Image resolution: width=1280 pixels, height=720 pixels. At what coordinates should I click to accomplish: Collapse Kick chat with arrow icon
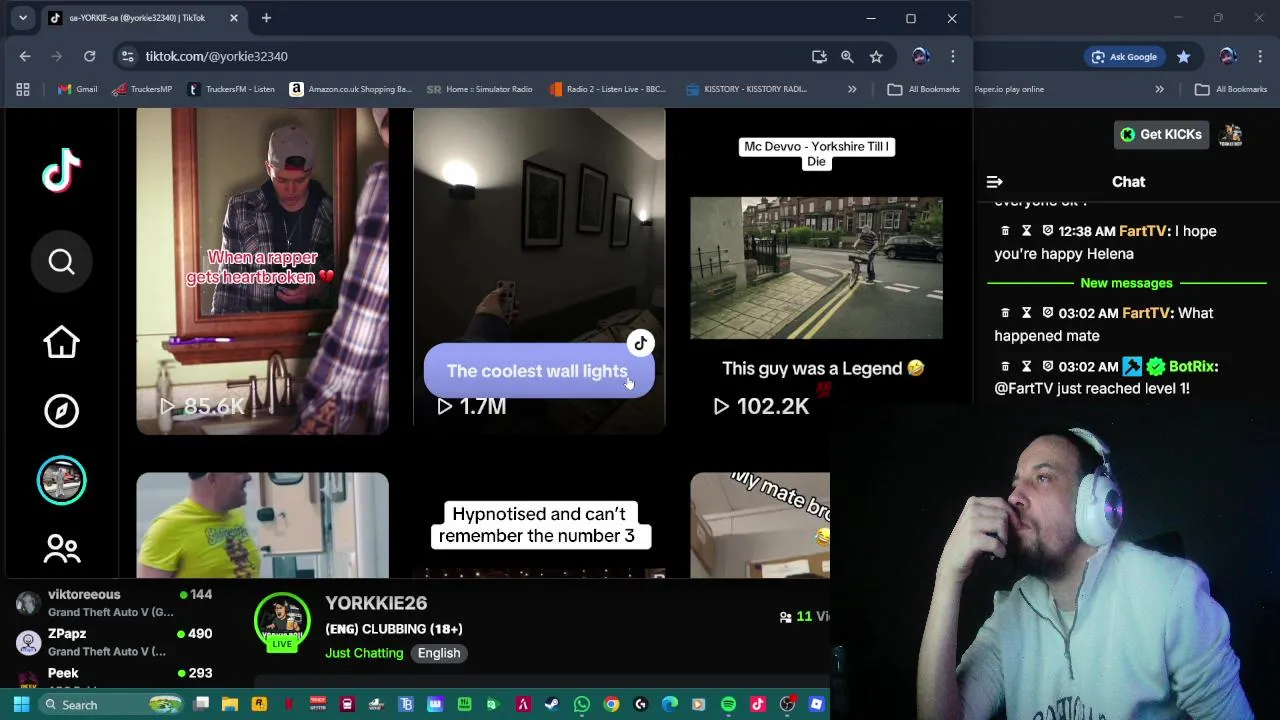point(994,182)
